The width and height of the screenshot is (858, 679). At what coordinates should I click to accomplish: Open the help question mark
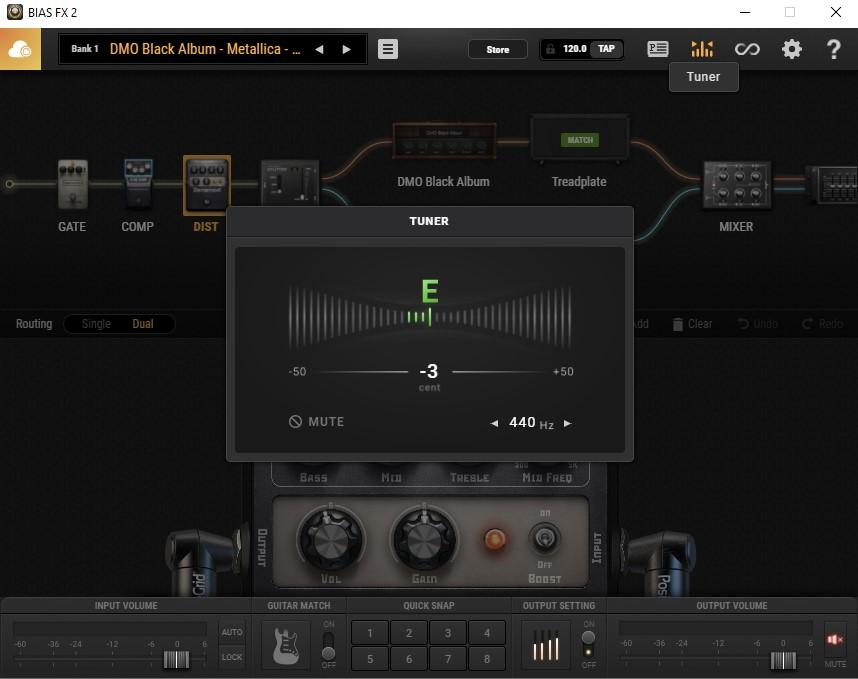tap(833, 49)
